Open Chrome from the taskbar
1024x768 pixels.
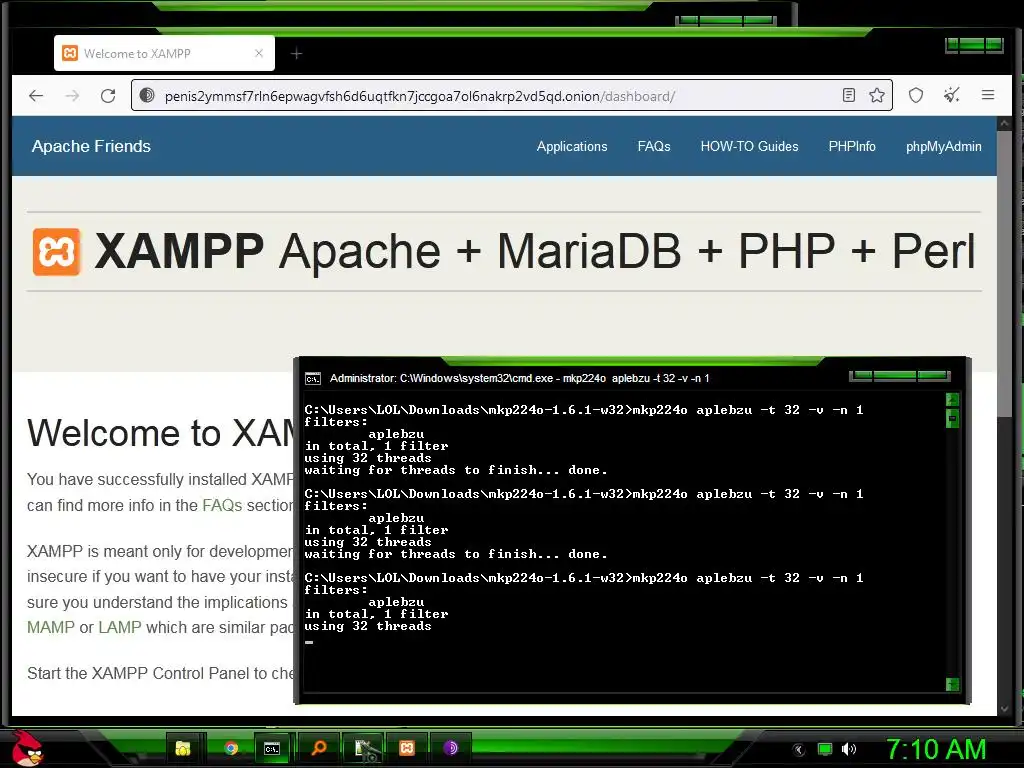tap(230, 748)
